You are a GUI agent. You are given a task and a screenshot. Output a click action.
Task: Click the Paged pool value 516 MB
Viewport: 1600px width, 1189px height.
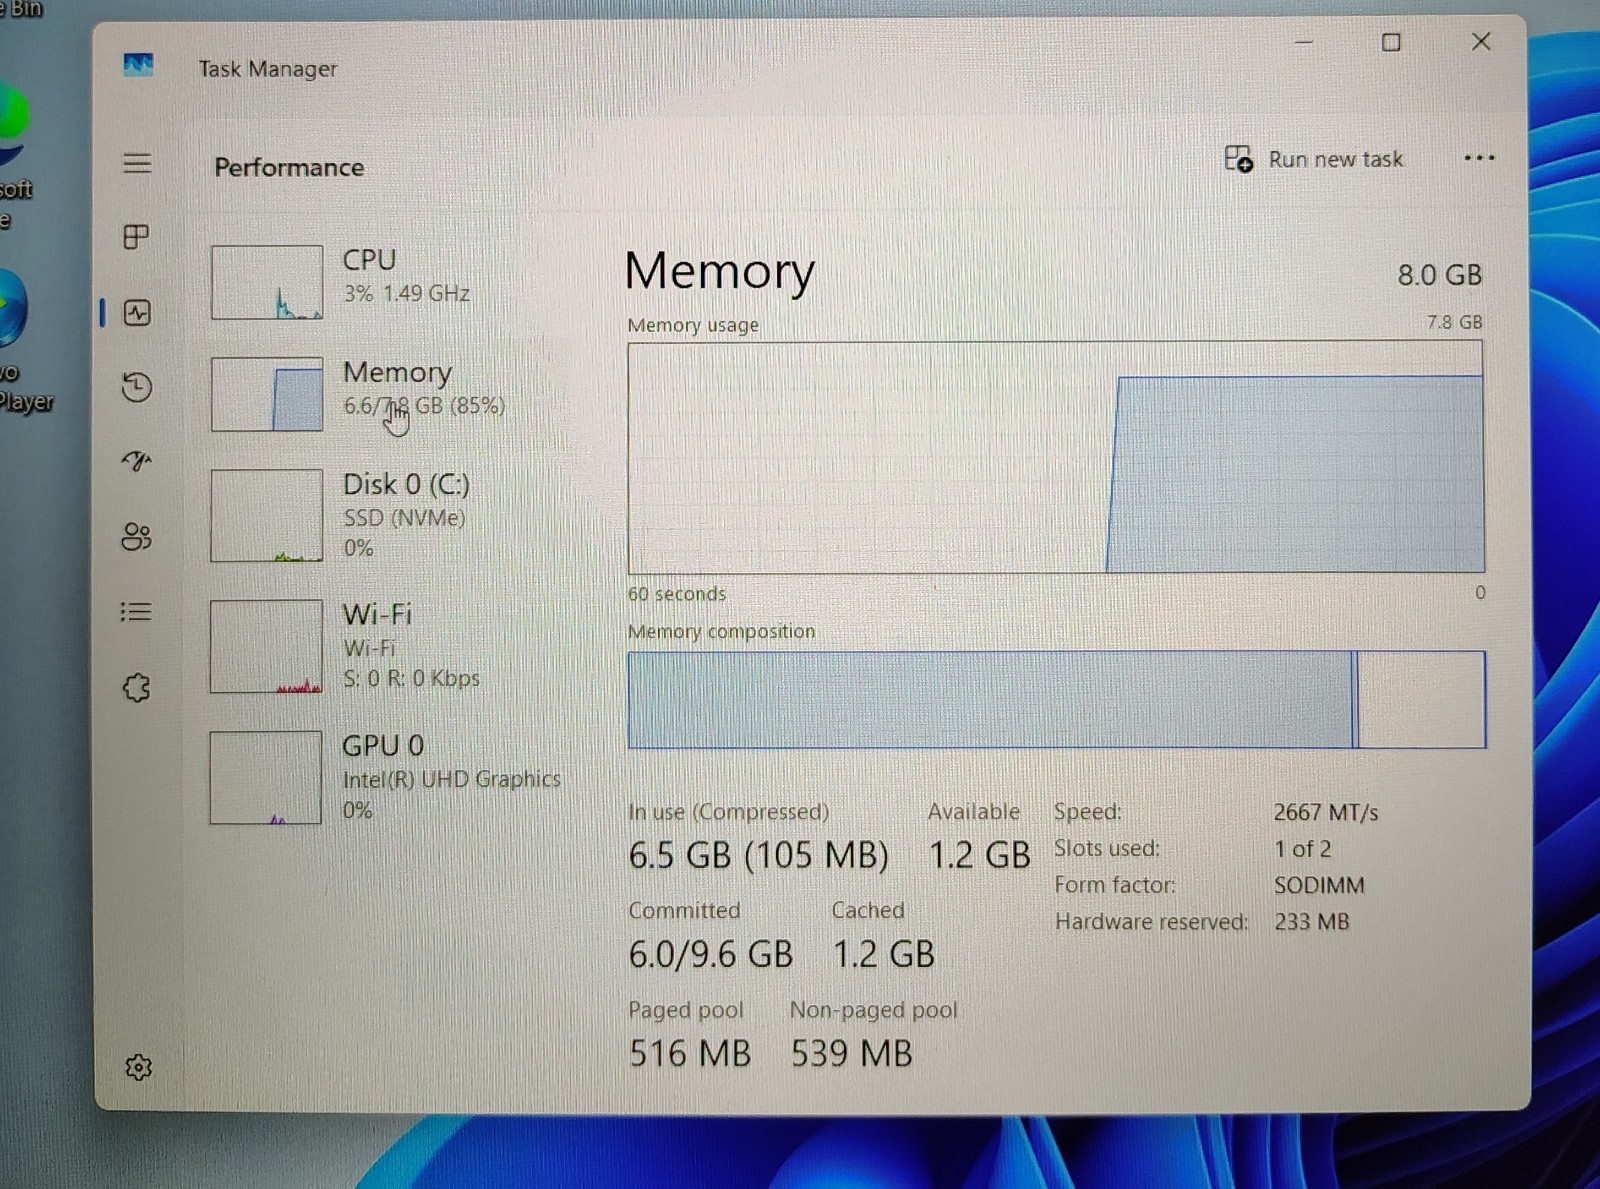pos(690,1053)
